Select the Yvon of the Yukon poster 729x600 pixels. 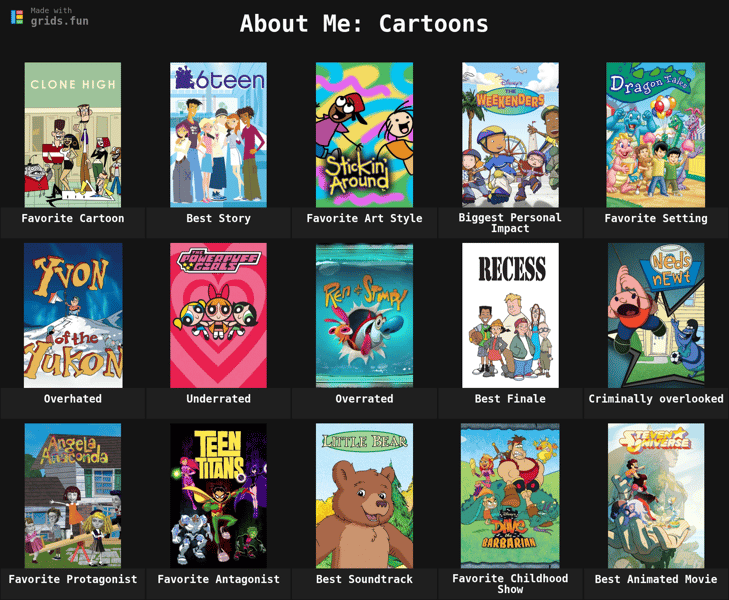click(x=73, y=315)
